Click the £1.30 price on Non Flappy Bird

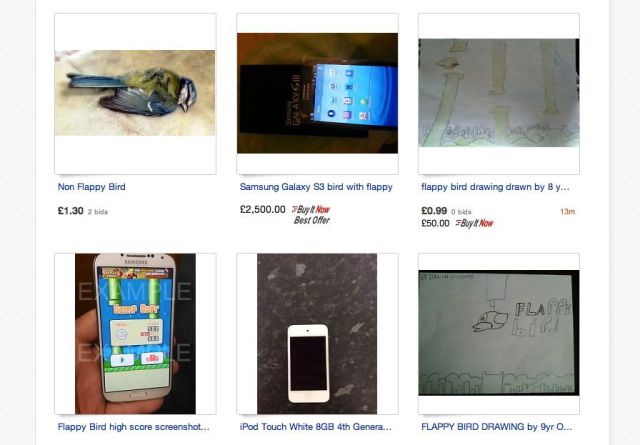[x=70, y=211]
